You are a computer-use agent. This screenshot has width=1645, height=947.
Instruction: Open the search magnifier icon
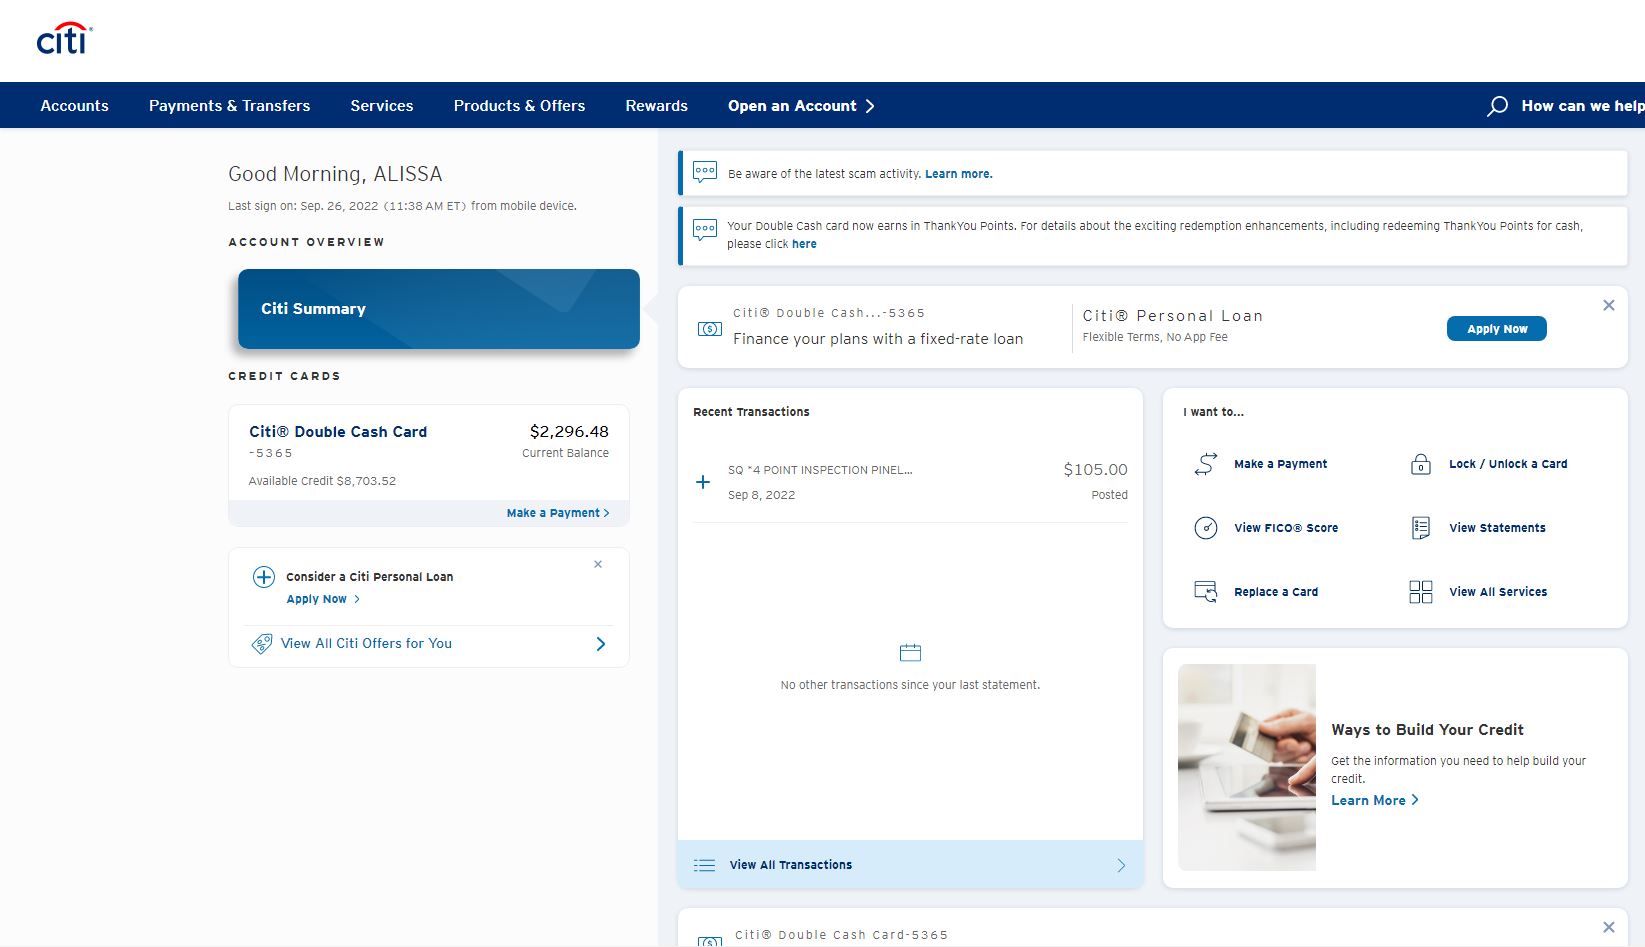(x=1497, y=106)
